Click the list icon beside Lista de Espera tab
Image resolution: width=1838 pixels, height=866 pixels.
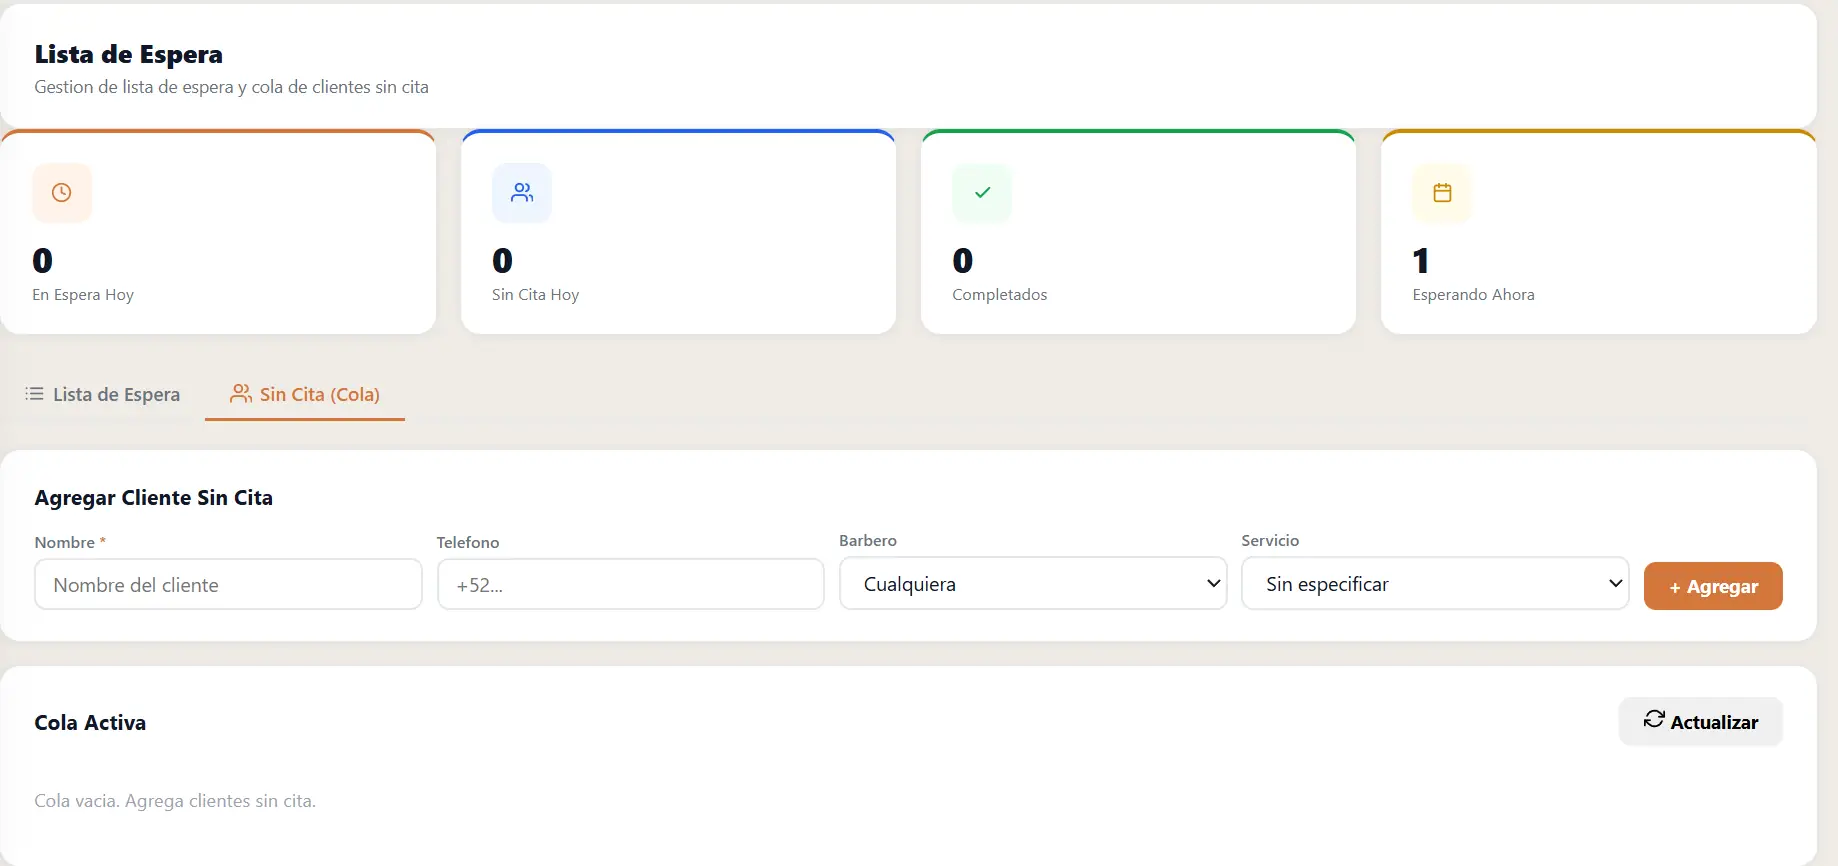[x=35, y=394]
